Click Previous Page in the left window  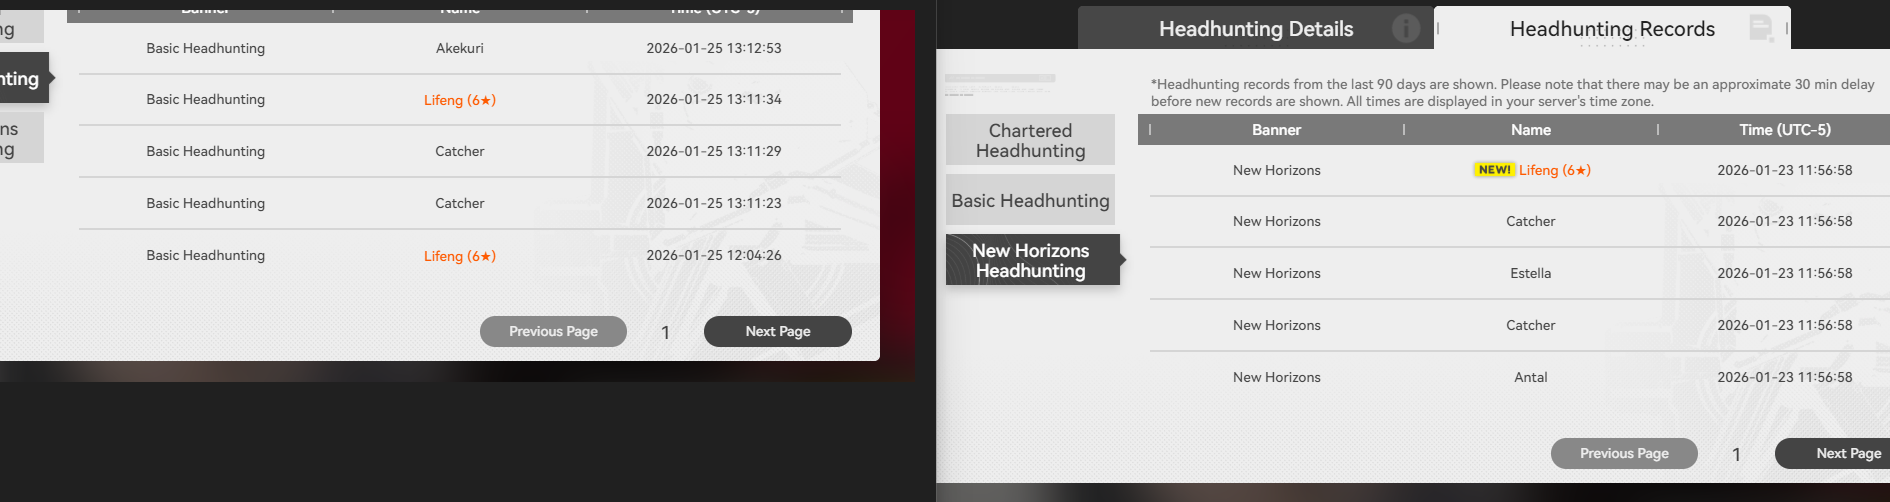pyautogui.click(x=553, y=331)
